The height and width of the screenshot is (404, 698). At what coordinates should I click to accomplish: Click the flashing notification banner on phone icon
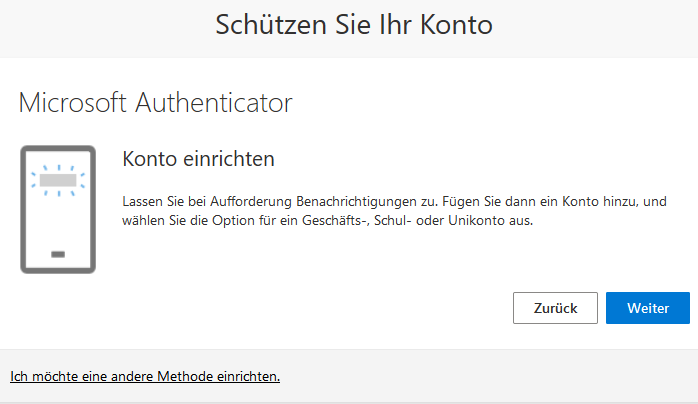point(58,180)
